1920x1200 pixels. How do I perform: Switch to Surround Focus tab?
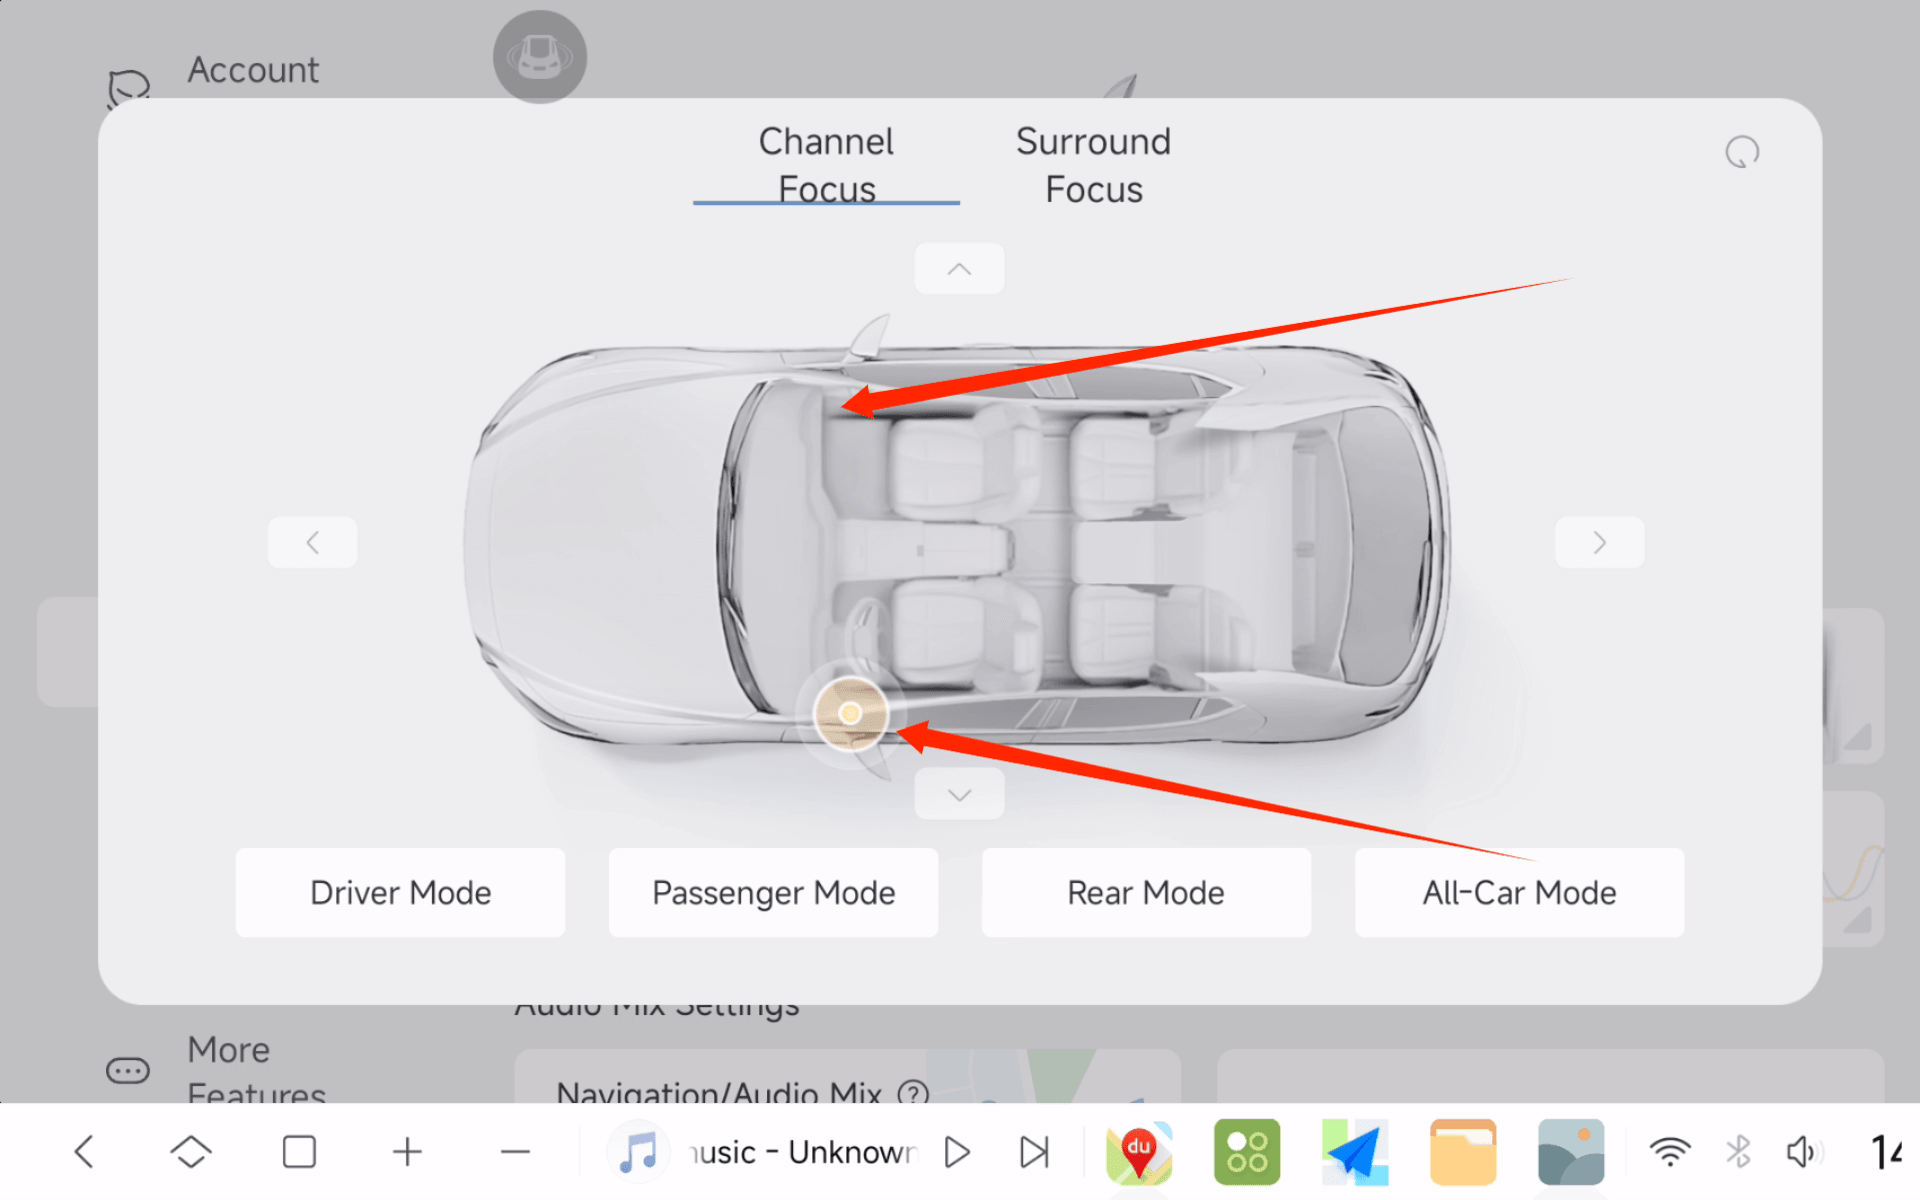1093,165
